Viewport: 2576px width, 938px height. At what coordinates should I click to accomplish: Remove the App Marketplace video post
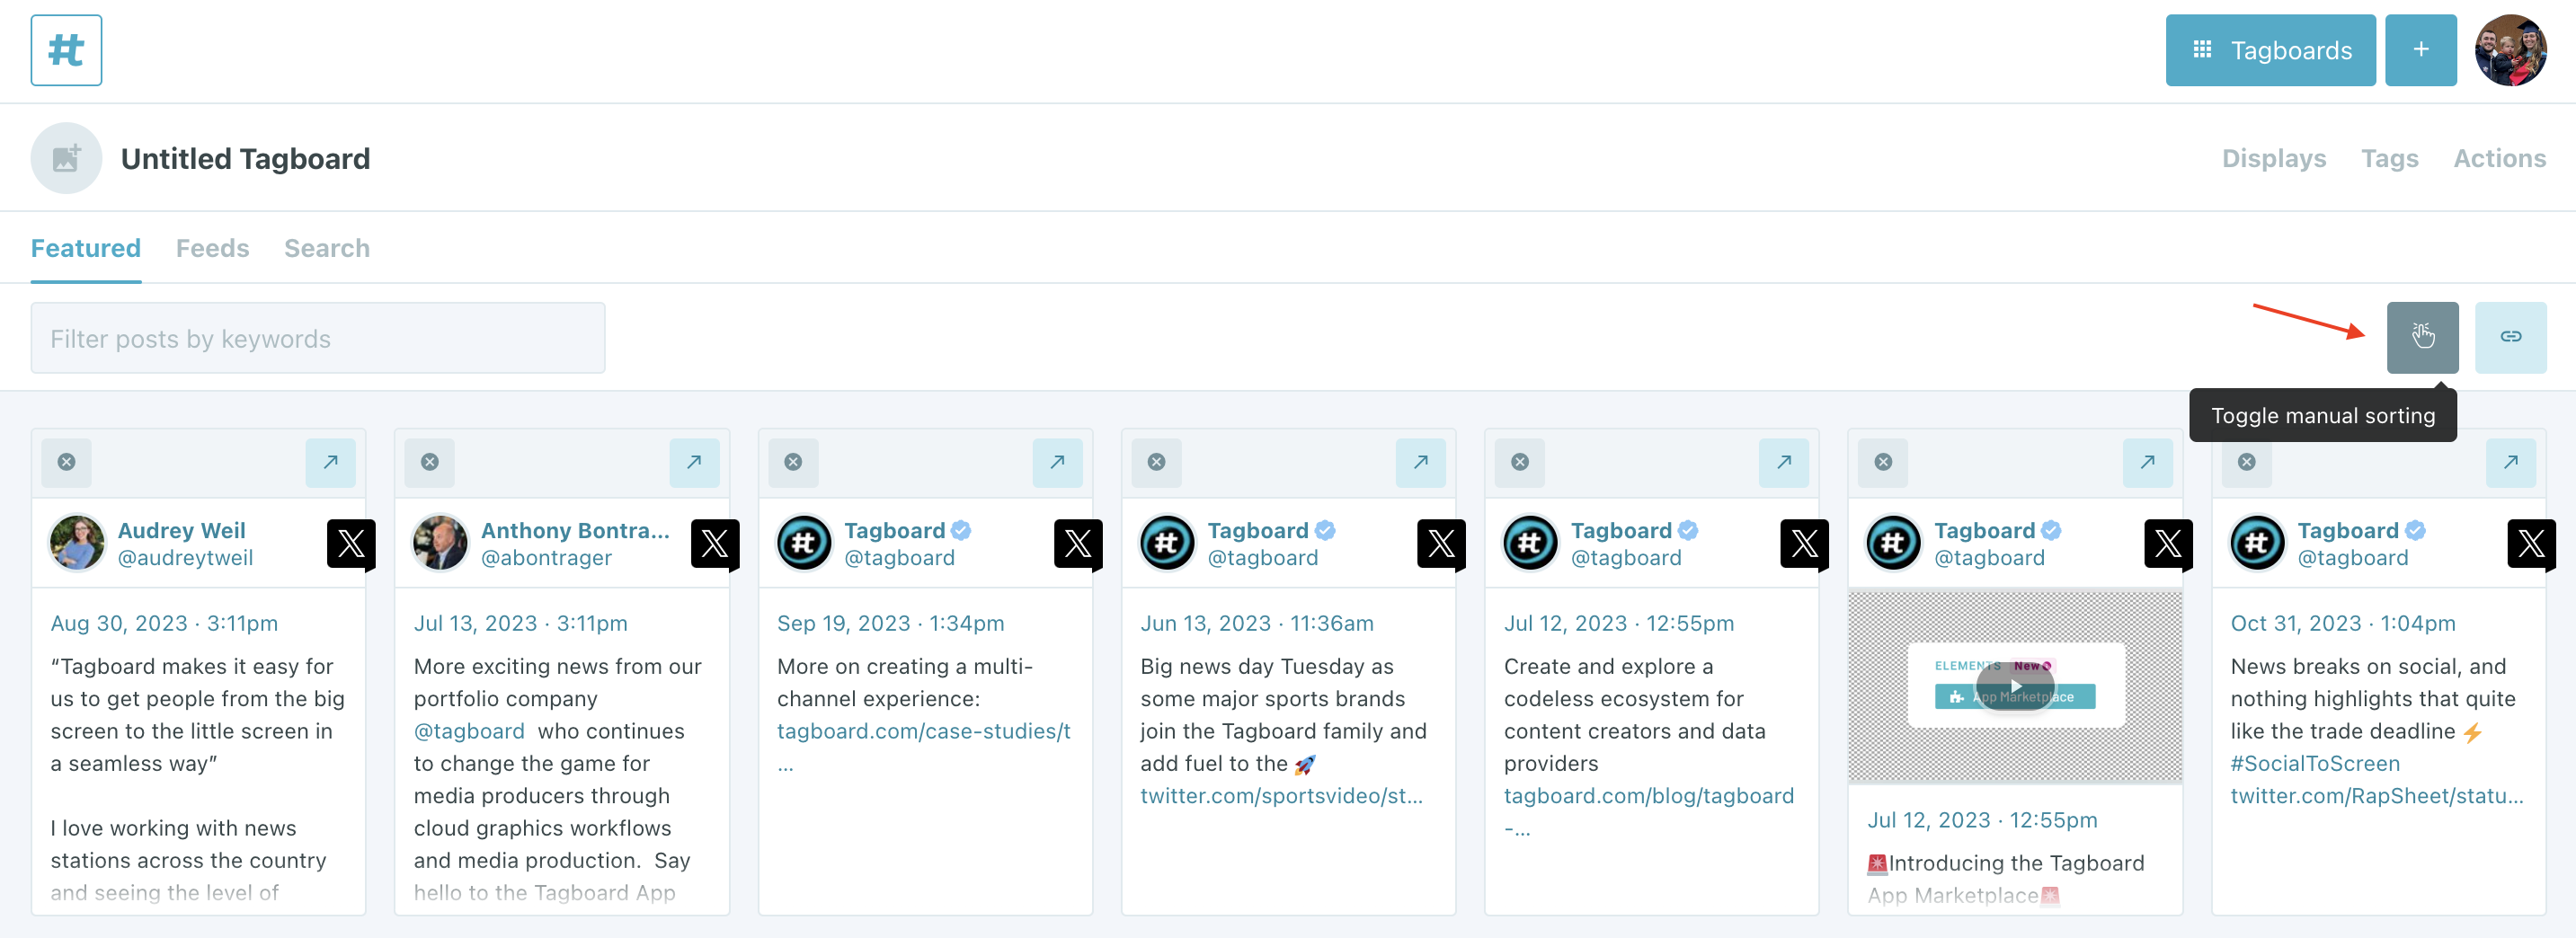pos(1883,462)
